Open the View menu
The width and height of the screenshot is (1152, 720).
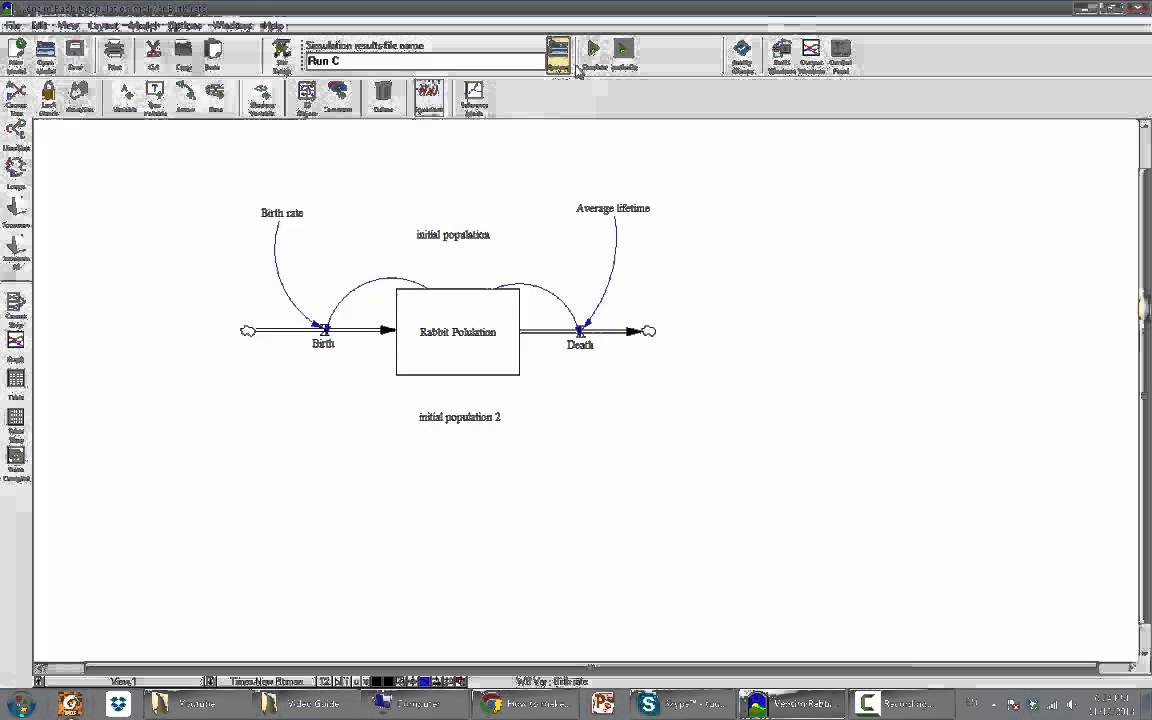[68, 26]
